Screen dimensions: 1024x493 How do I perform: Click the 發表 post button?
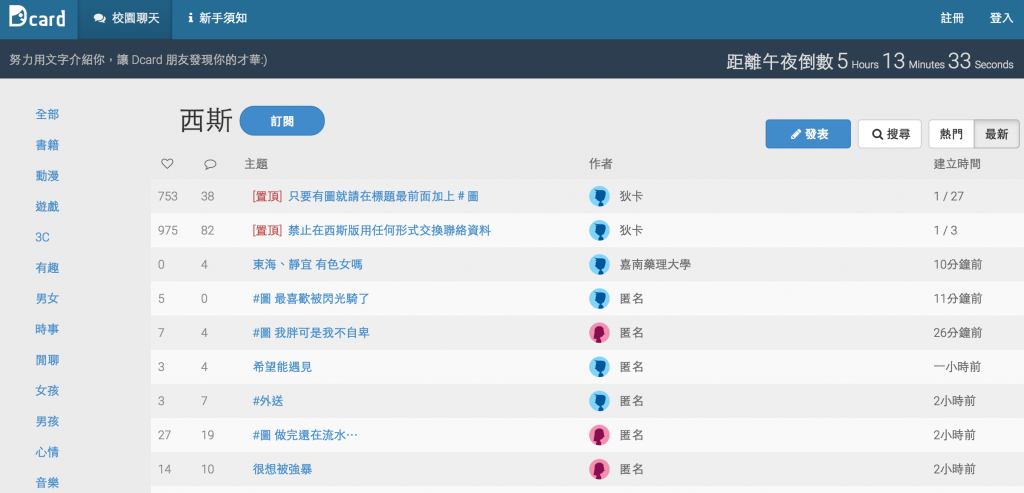click(x=808, y=134)
